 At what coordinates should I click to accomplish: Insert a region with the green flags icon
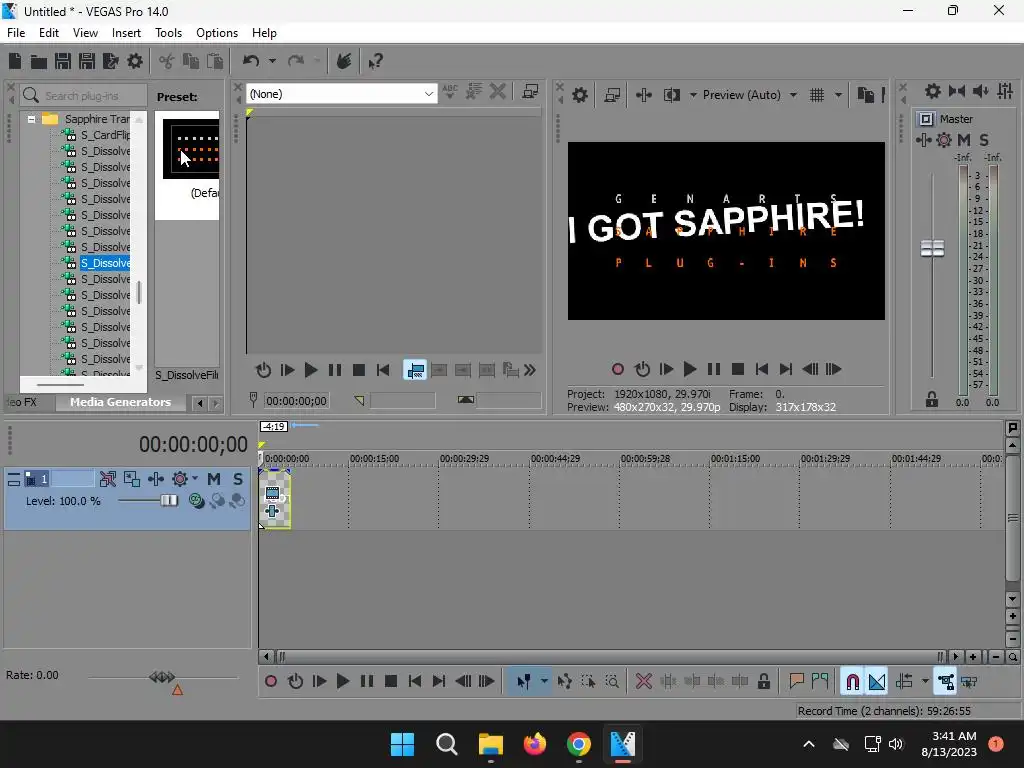click(x=820, y=682)
